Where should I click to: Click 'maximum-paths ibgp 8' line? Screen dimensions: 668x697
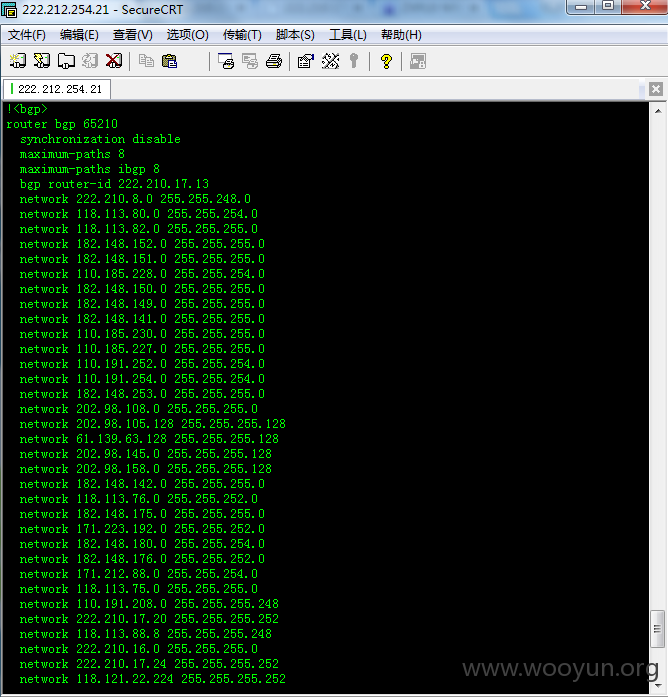point(89,169)
